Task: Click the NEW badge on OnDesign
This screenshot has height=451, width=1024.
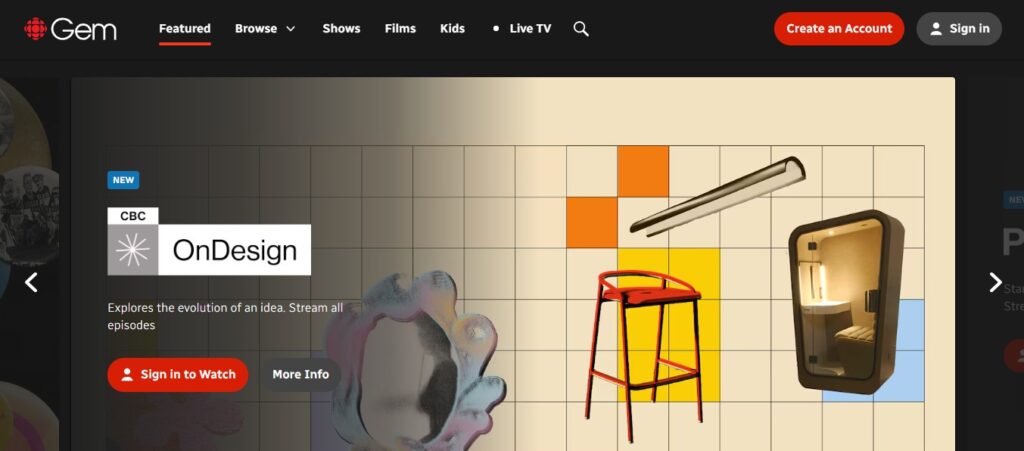Action: tap(123, 180)
